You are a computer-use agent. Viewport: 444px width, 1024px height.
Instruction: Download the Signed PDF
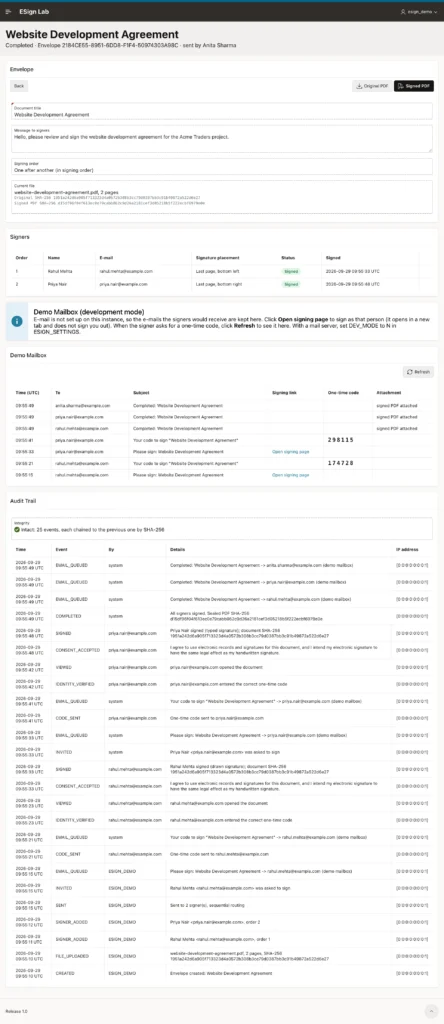coord(413,86)
